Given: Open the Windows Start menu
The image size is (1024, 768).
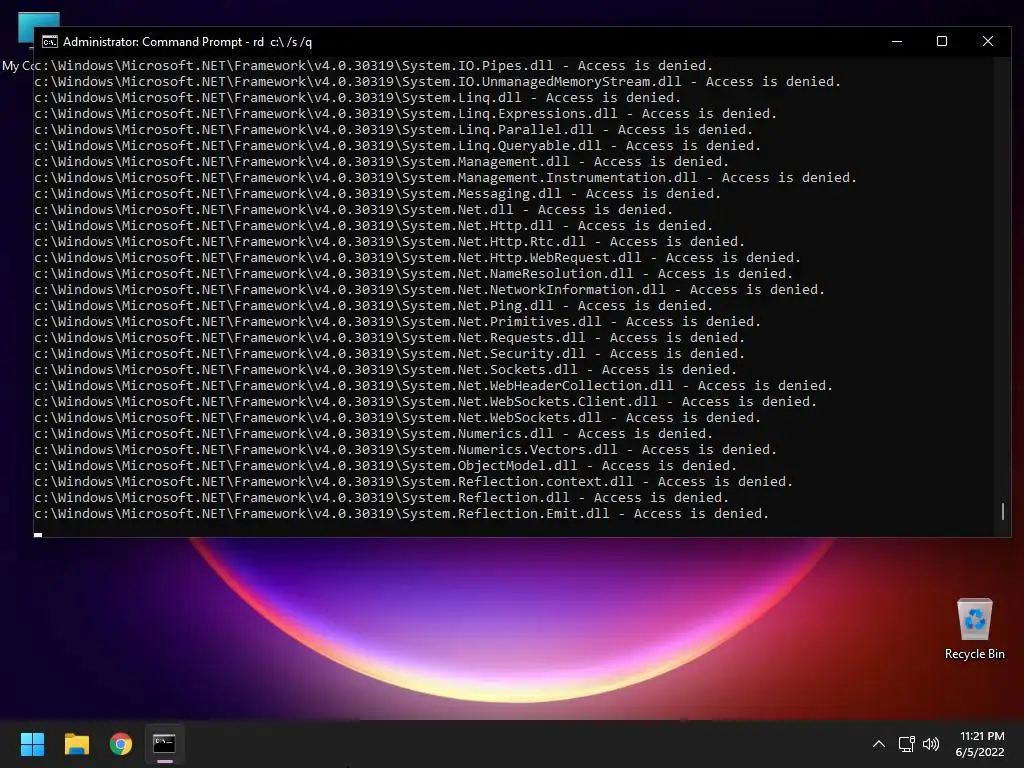Looking at the screenshot, I should (x=32, y=744).
